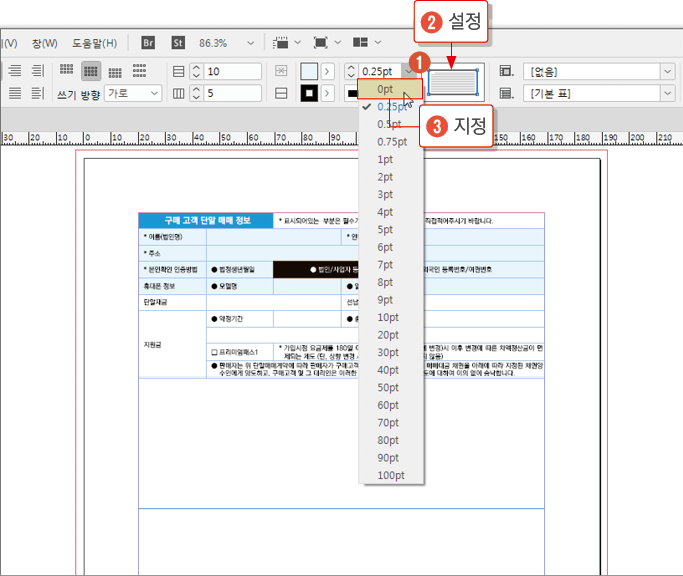Click the column width icon beside the stroke swatch
683x576 pixels.
click(281, 93)
